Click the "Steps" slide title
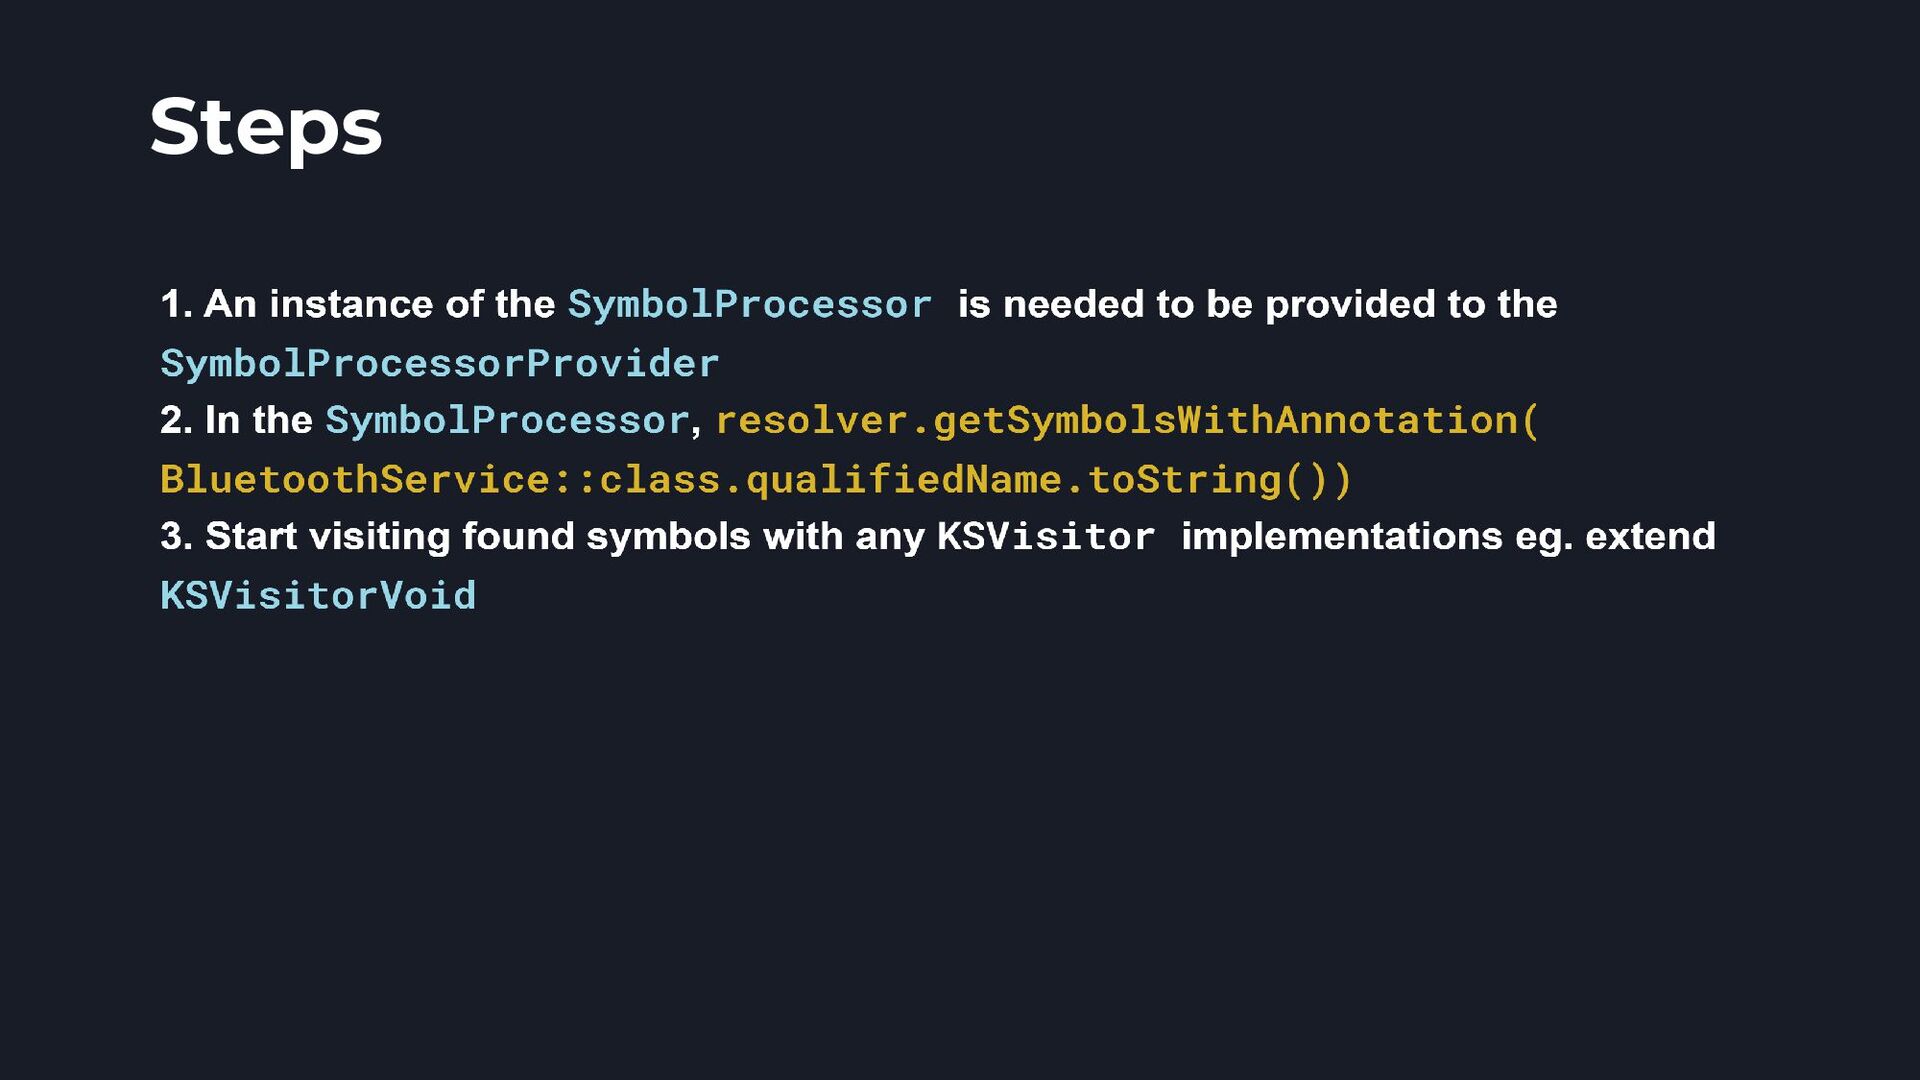Screen dimensions: 1920x1080 pos(266,129)
